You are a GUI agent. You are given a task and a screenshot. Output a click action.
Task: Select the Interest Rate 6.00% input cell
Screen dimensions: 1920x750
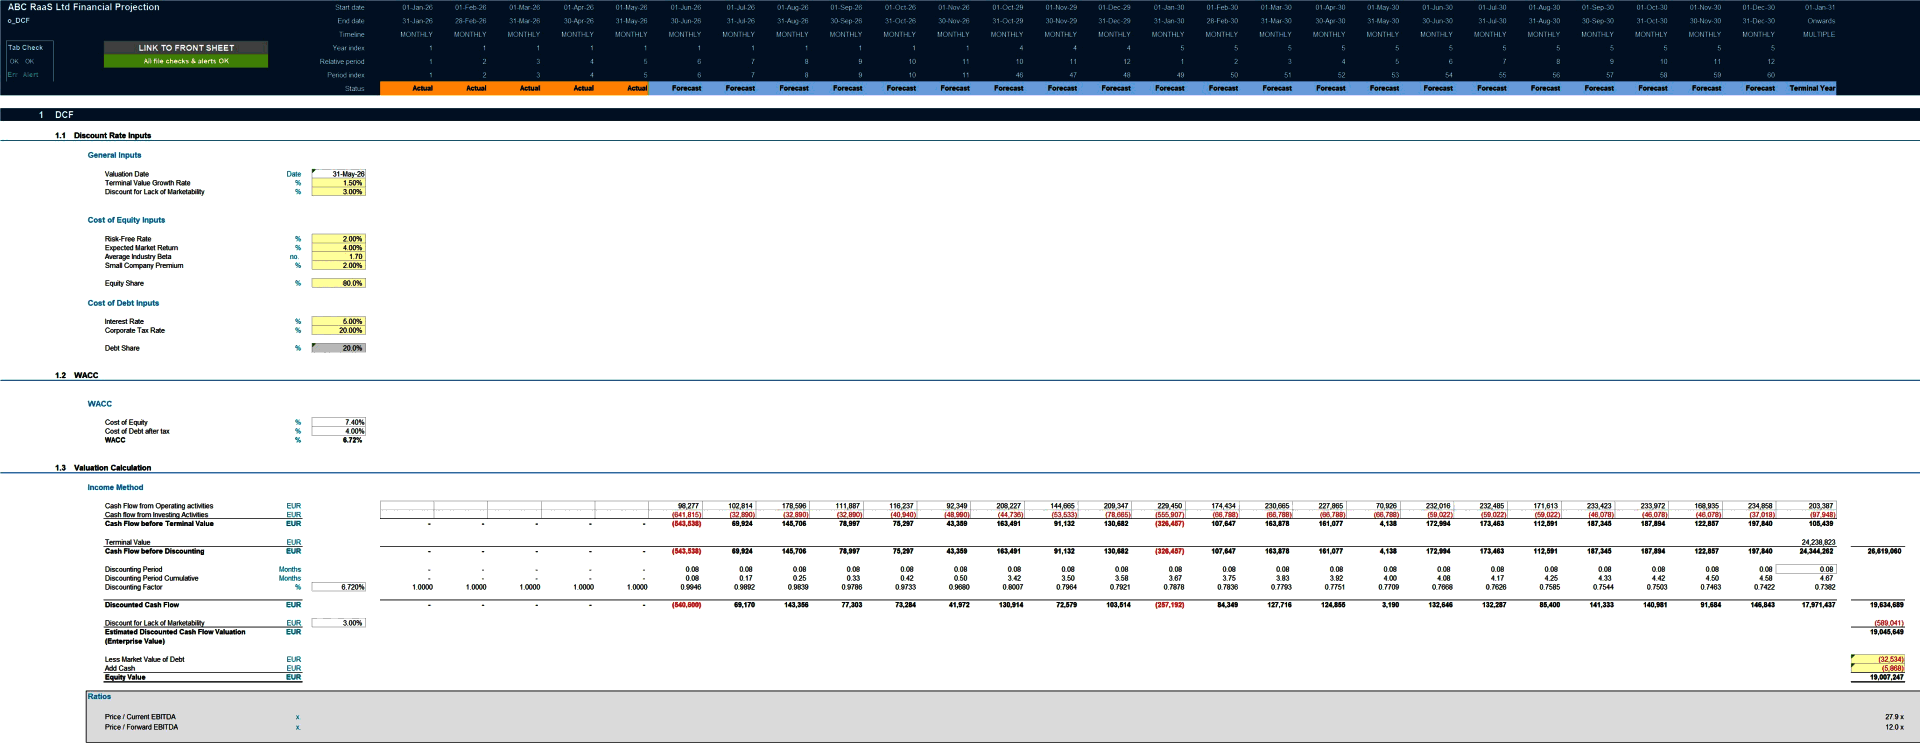(339, 321)
